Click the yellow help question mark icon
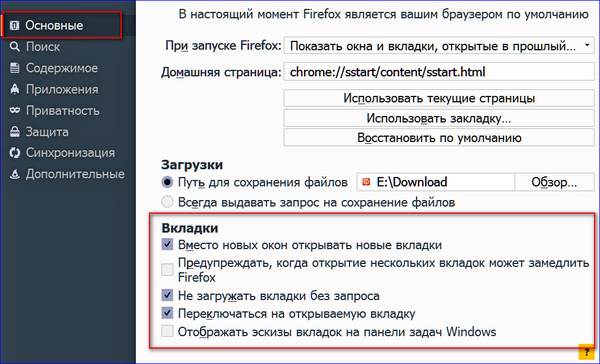The width and height of the screenshot is (600, 364). click(x=586, y=352)
